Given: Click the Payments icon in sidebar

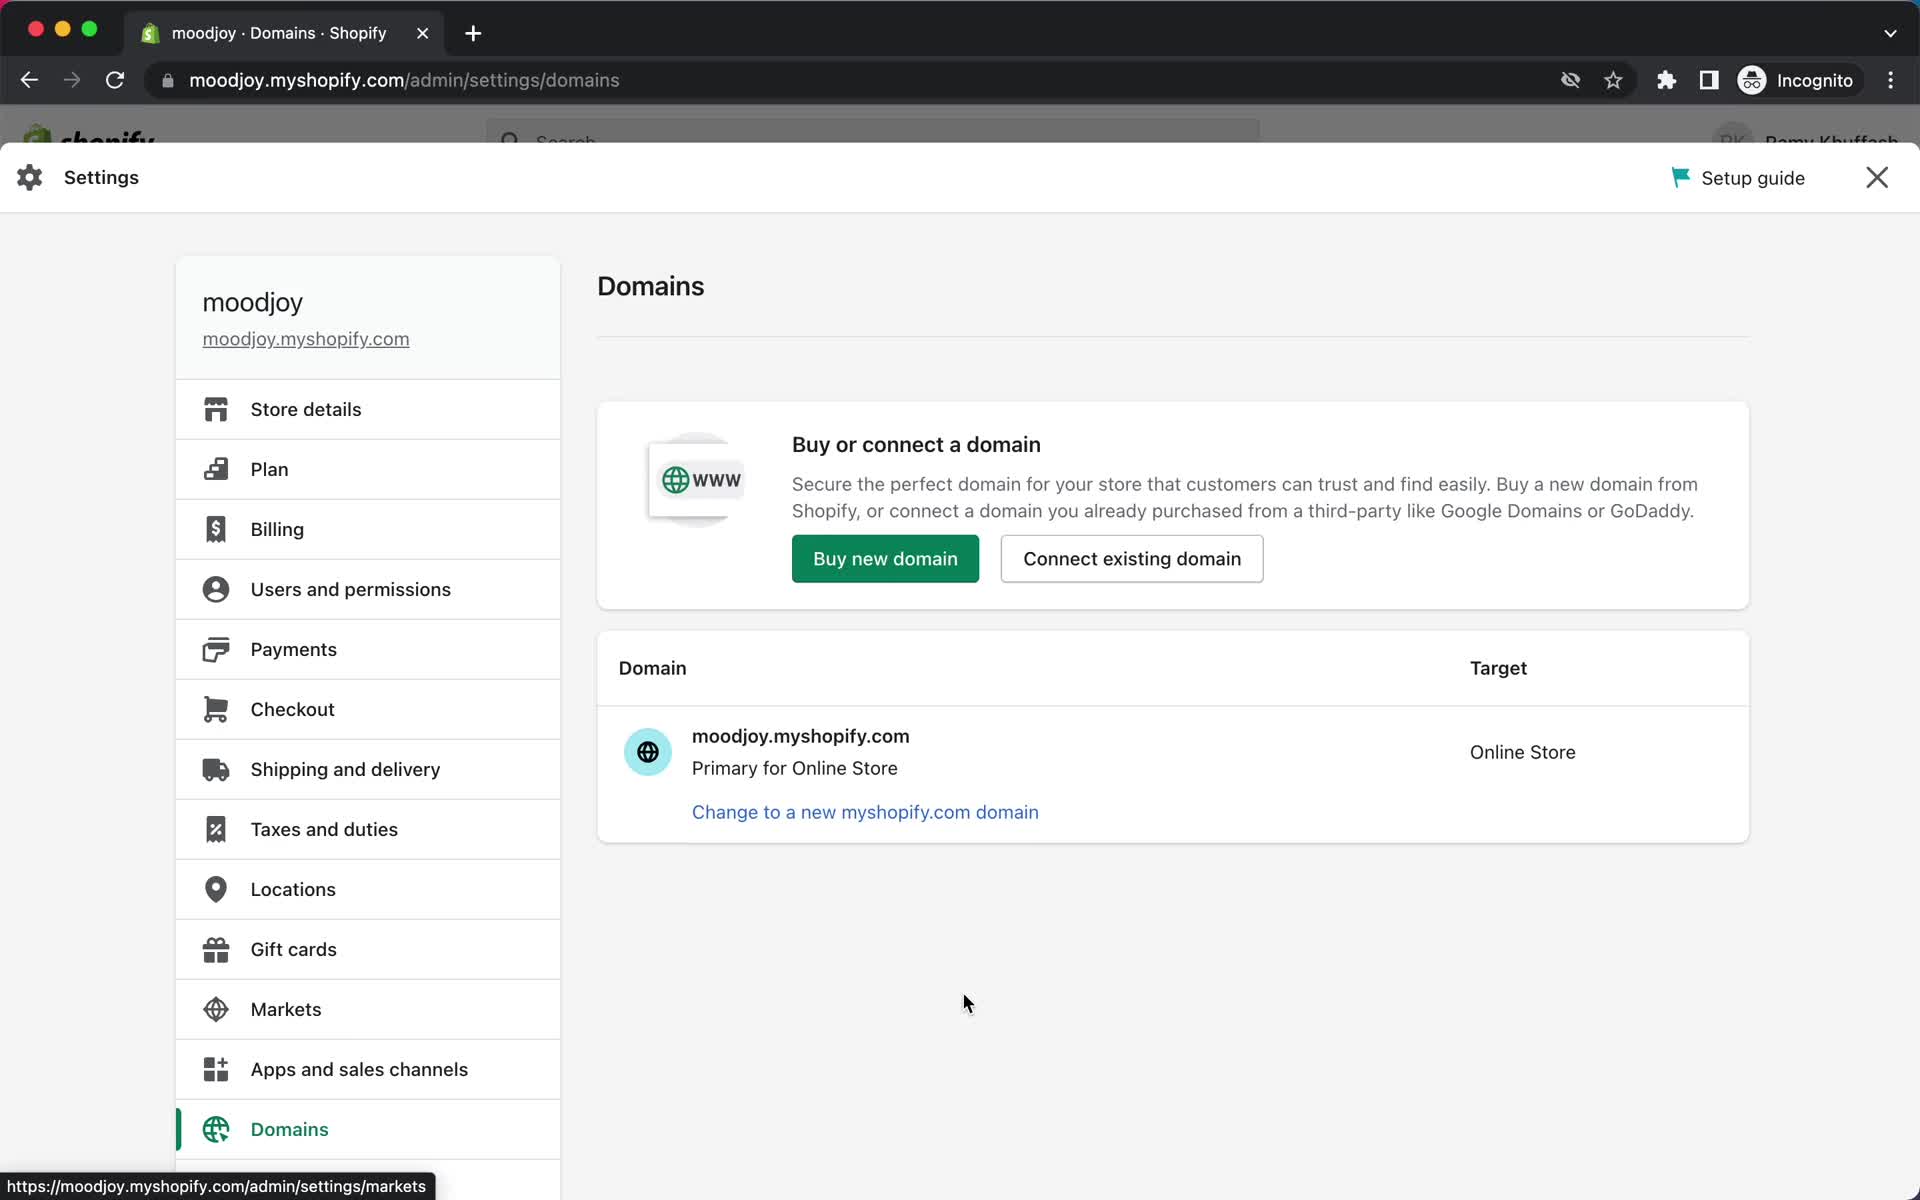Looking at the screenshot, I should tap(216, 650).
